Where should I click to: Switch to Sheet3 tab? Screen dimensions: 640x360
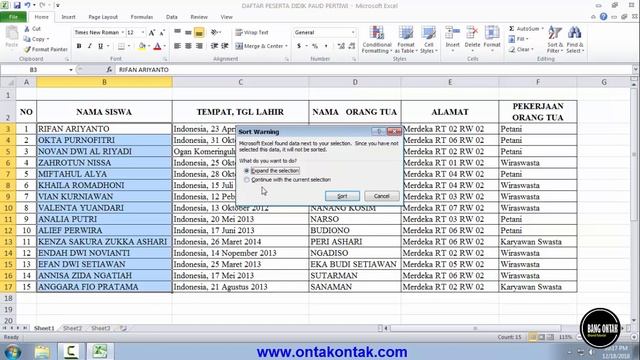[100, 328]
